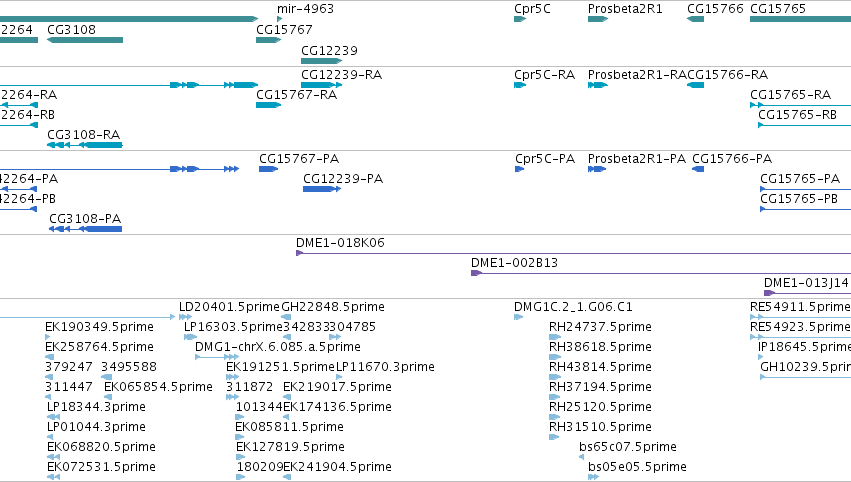This screenshot has width=851, height=482.
Task: Select the mir-4963 gene label
Action: coord(305,9)
